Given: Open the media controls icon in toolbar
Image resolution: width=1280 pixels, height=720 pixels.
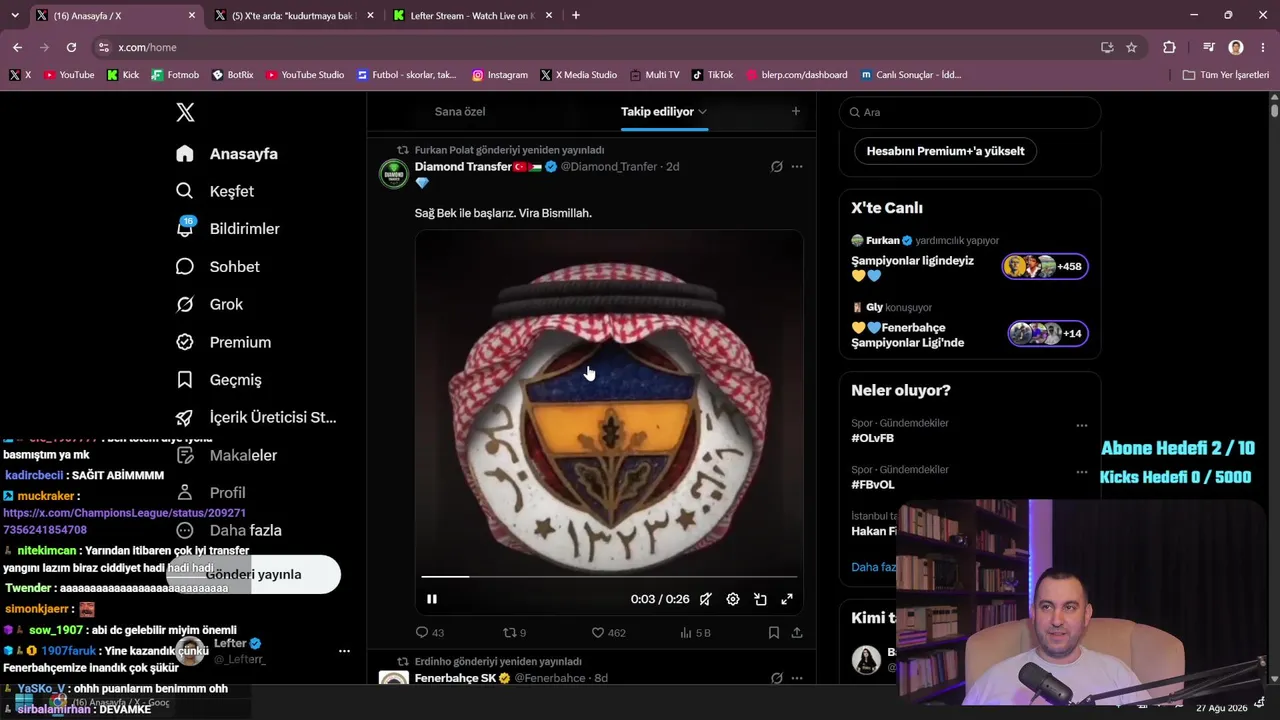Looking at the screenshot, I should [1209, 47].
